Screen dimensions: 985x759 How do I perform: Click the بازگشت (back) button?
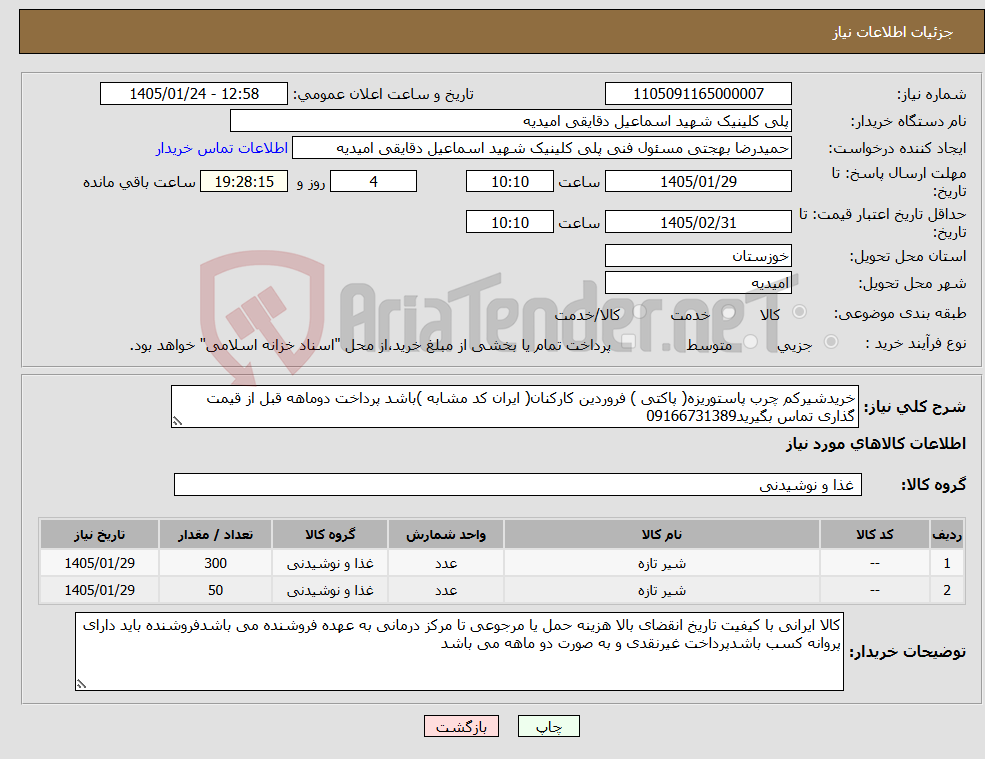click(461, 726)
